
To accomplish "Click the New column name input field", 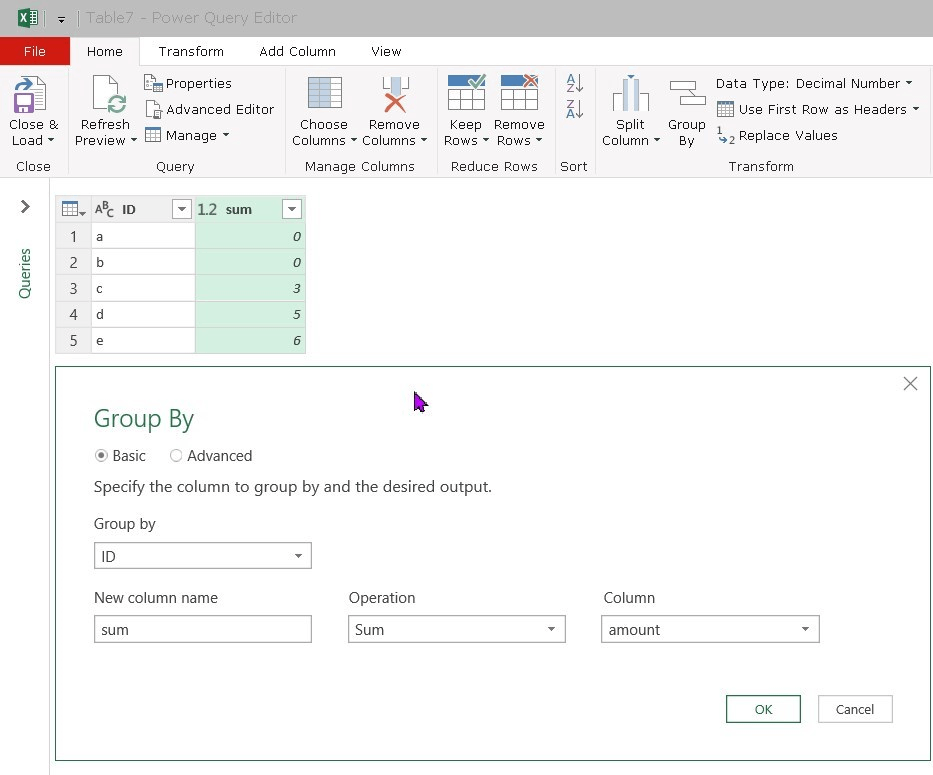I will pos(202,629).
